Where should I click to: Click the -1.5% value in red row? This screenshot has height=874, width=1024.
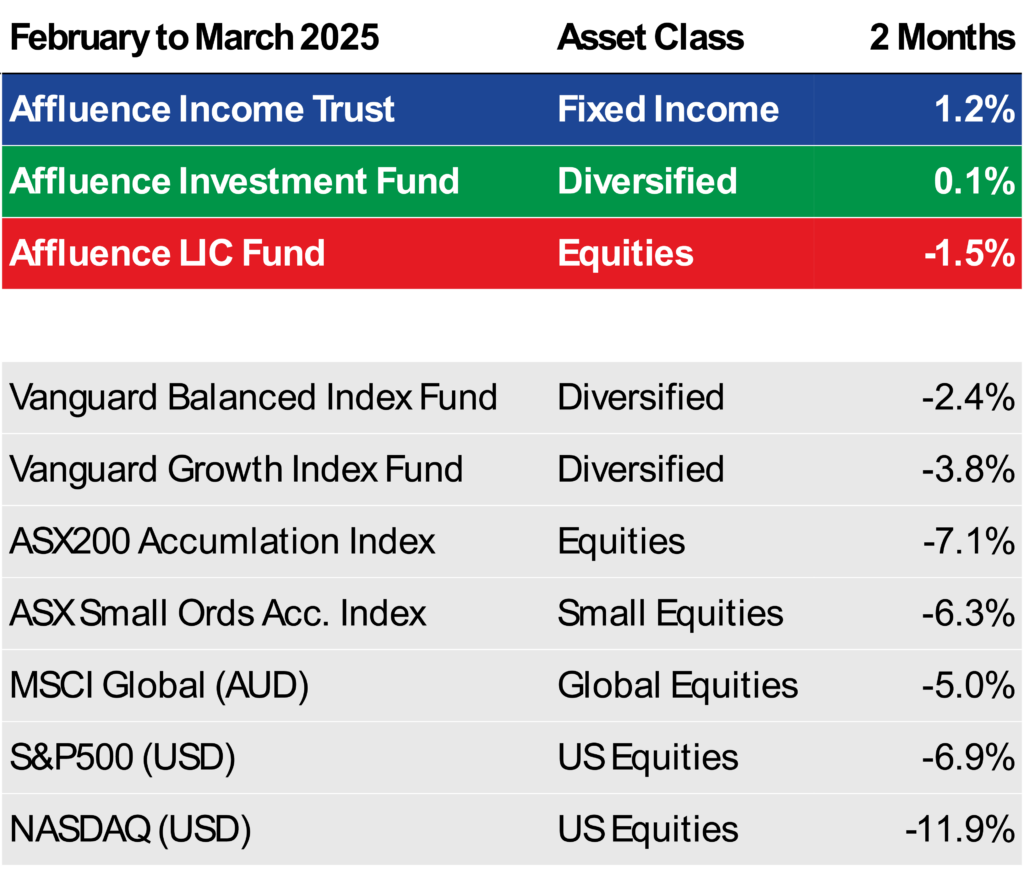point(970,253)
